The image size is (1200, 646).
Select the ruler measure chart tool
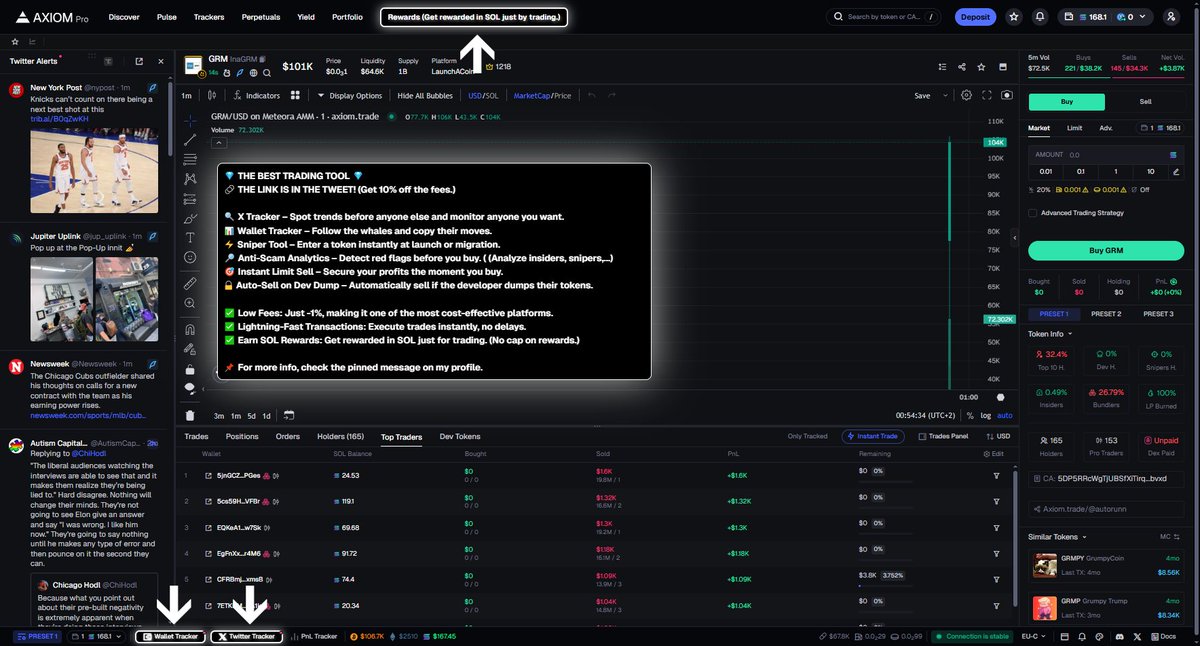190,284
